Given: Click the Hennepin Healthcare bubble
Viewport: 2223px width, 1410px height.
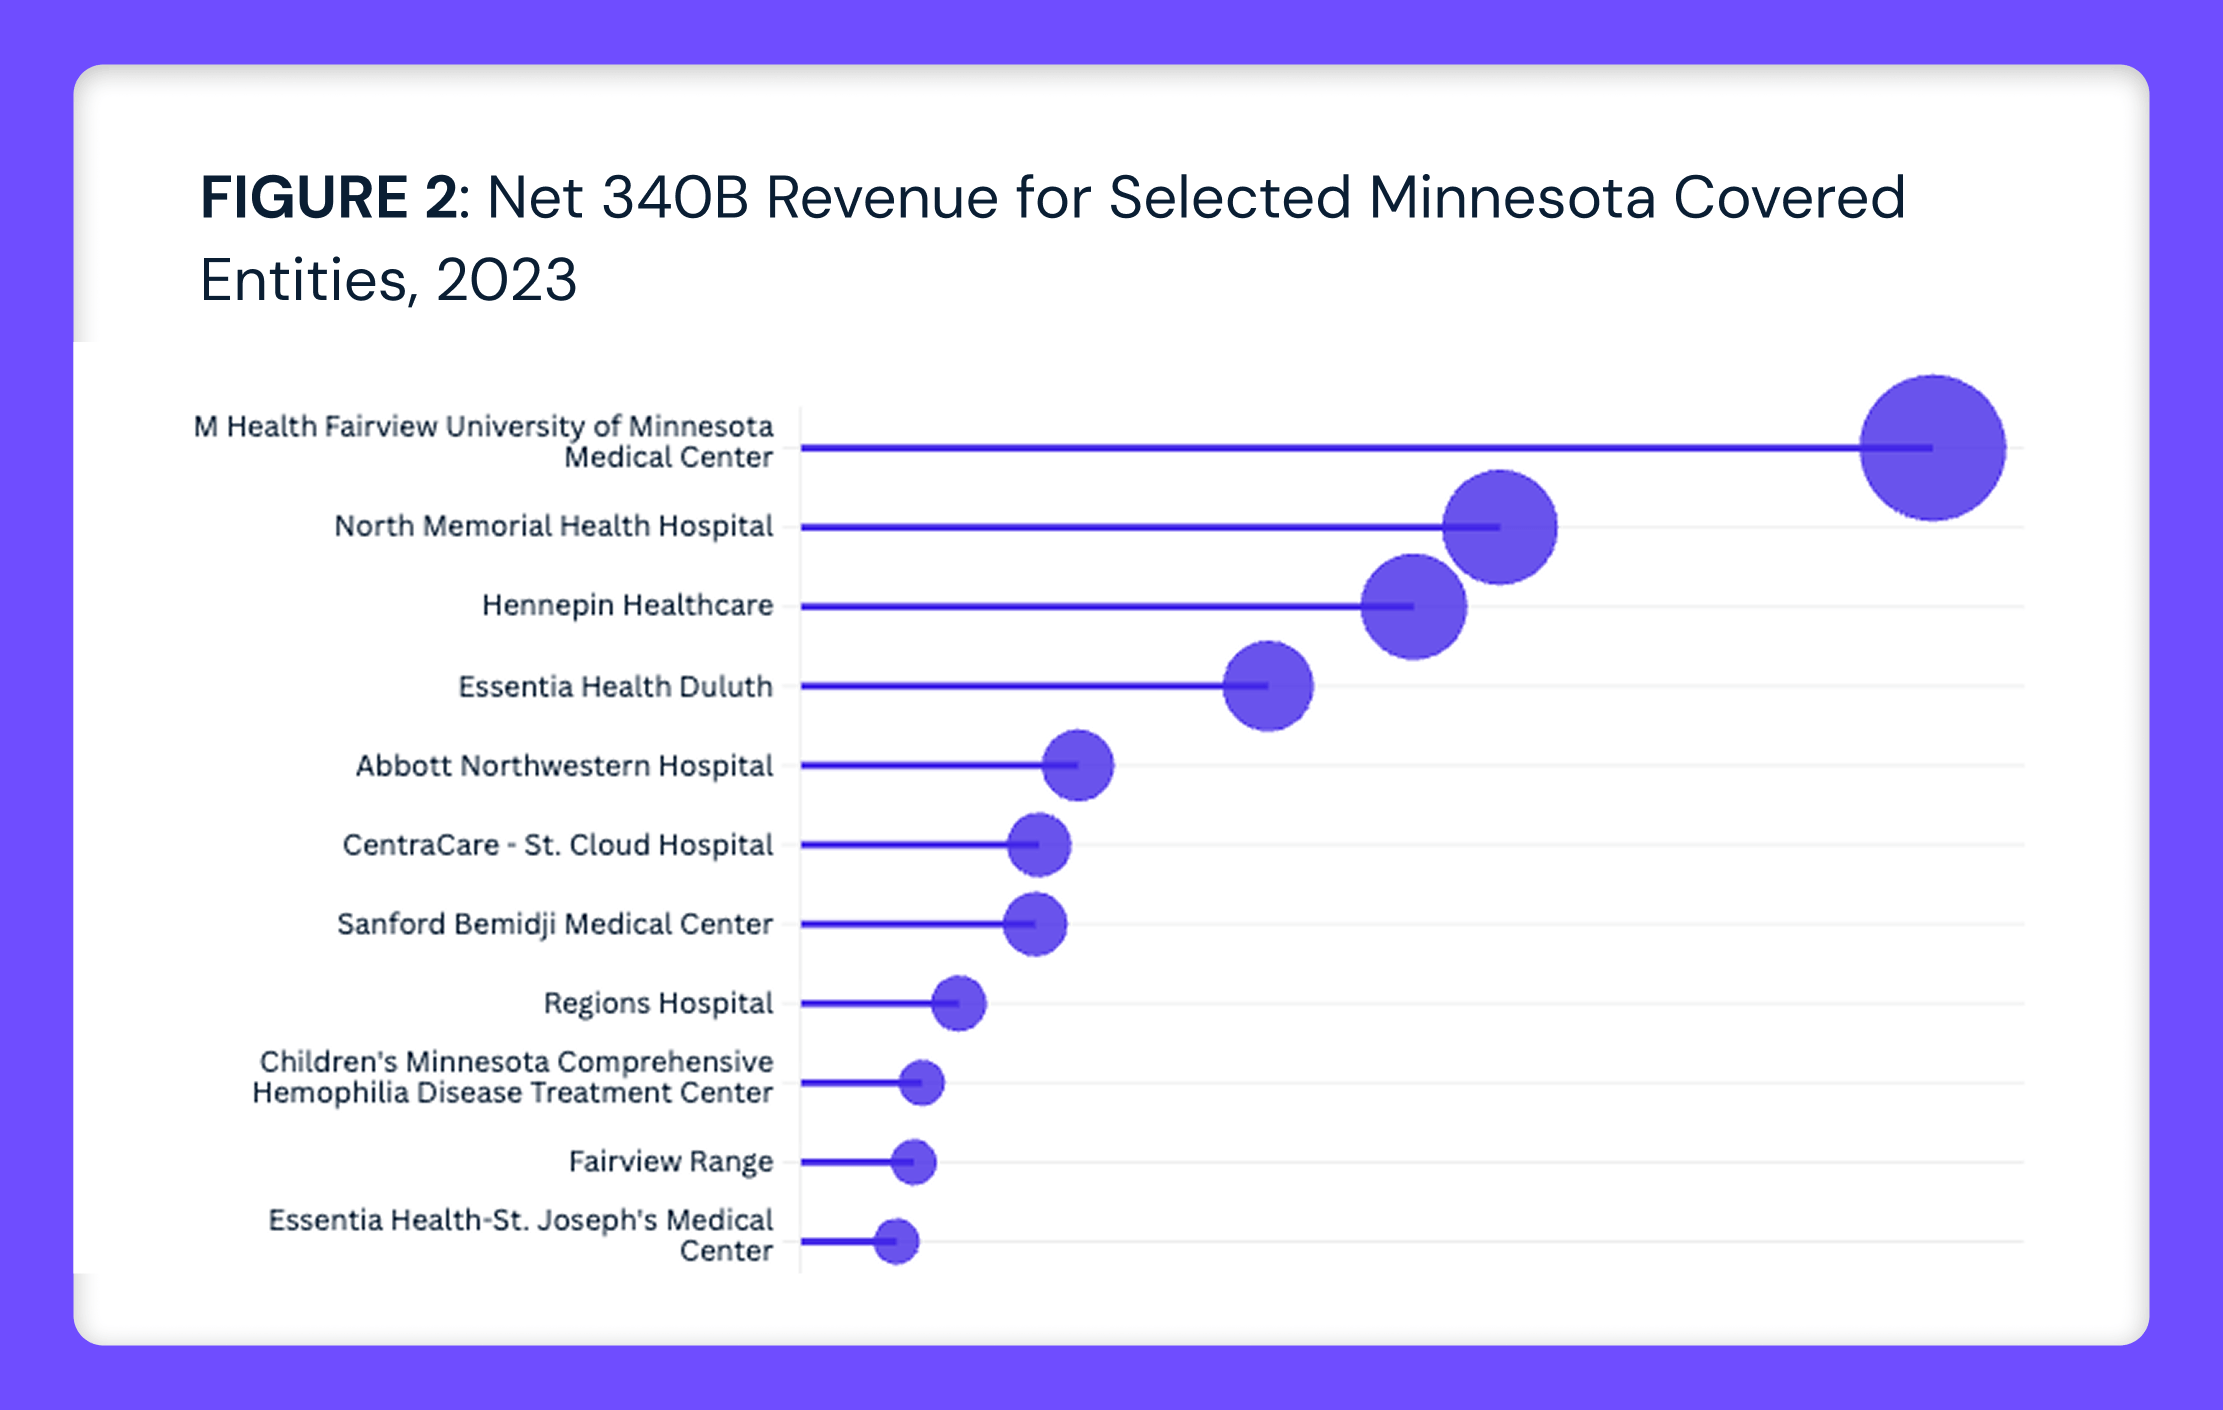Looking at the screenshot, I should [x=1413, y=606].
